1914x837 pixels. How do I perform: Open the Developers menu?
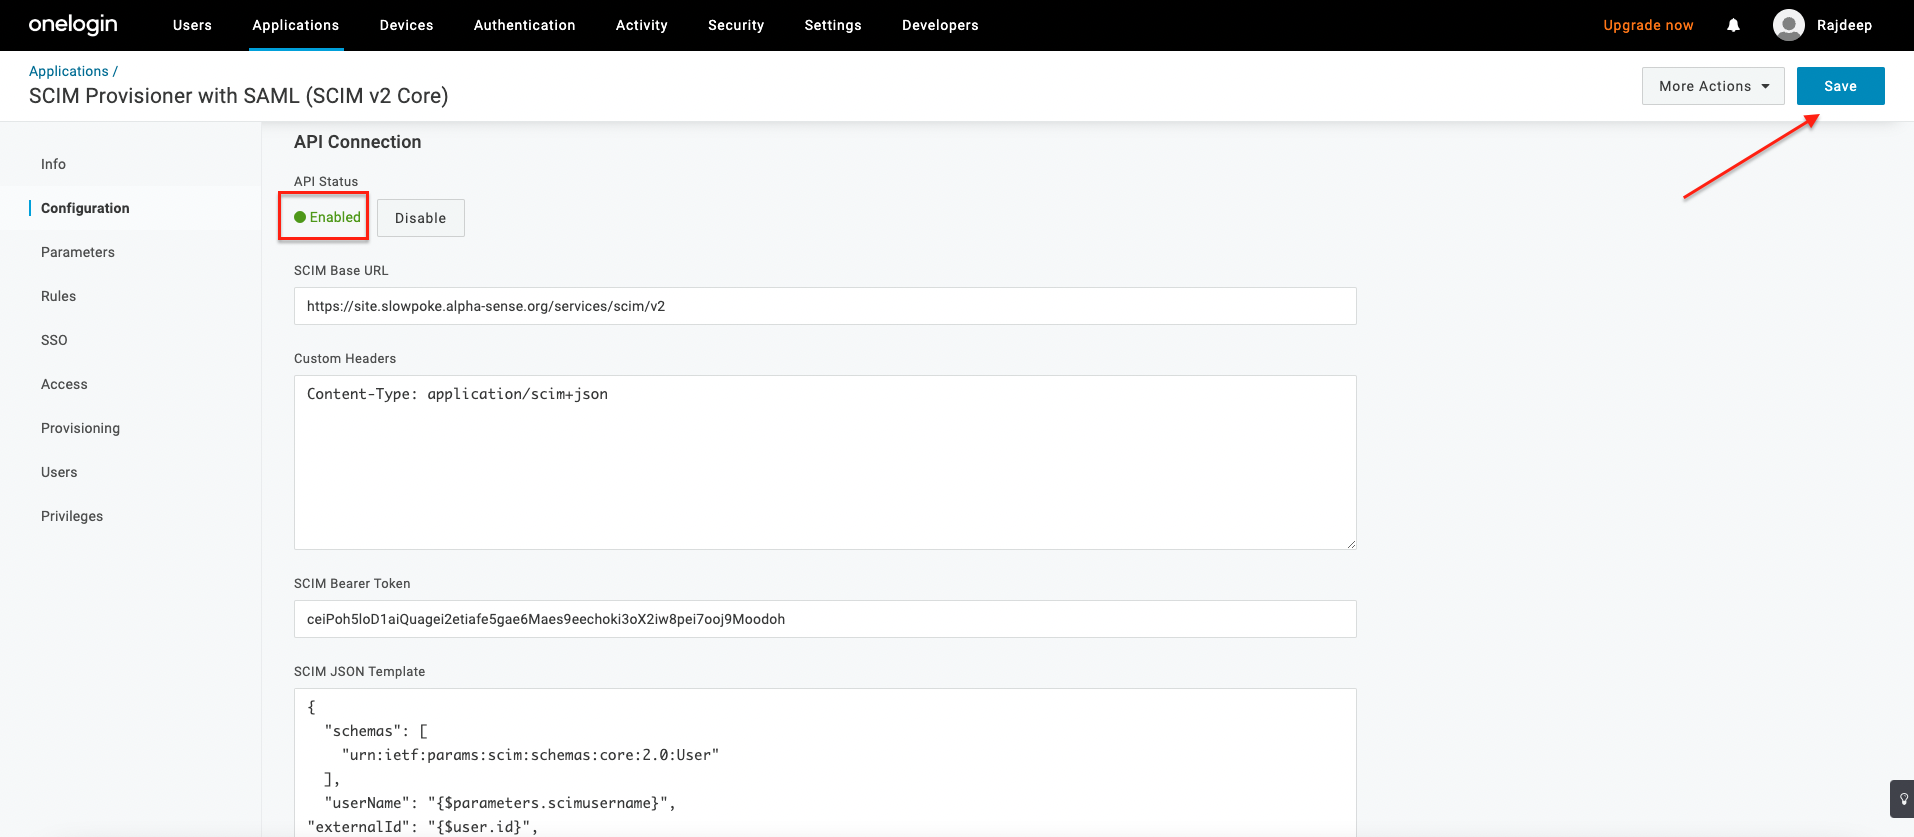(x=939, y=25)
